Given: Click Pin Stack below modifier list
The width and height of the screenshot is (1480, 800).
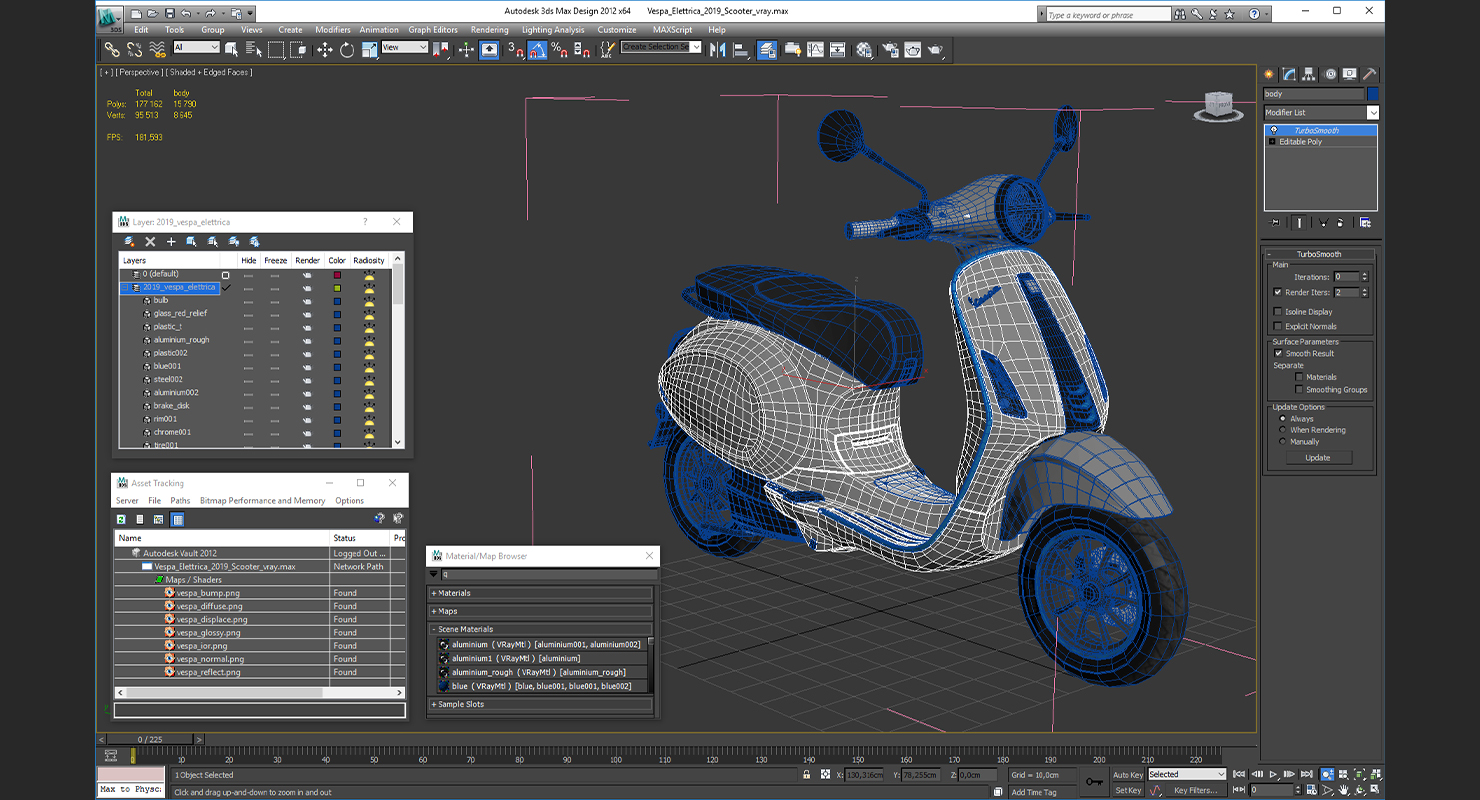Looking at the screenshot, I should click(x=1275, y=223).
